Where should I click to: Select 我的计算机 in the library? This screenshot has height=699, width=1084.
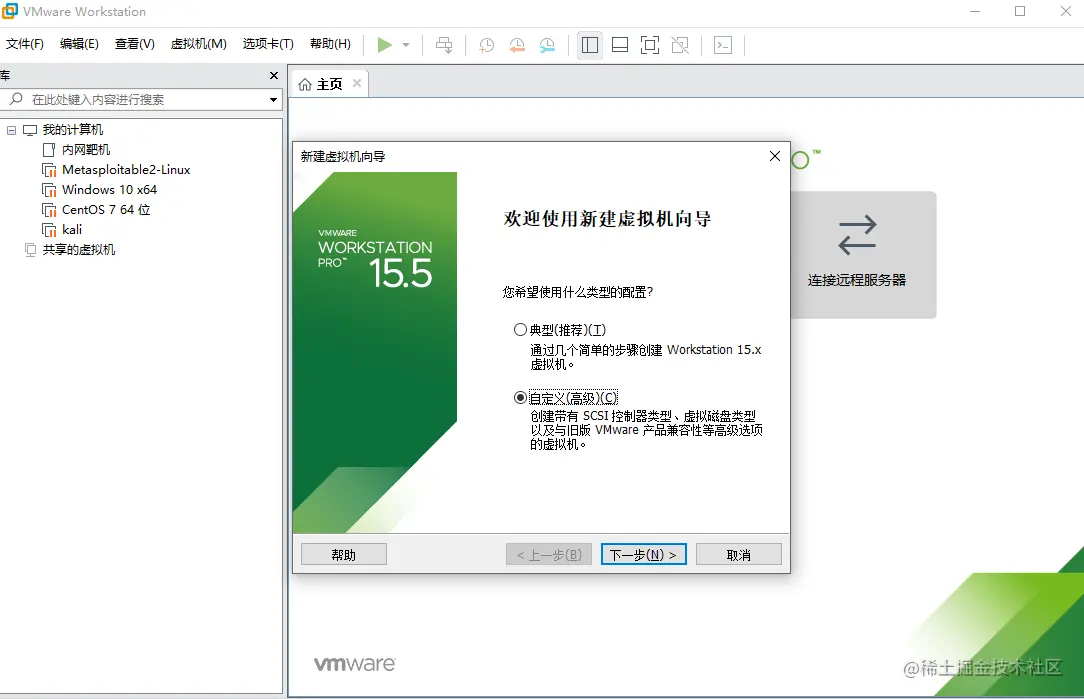(x=73, y=130)
